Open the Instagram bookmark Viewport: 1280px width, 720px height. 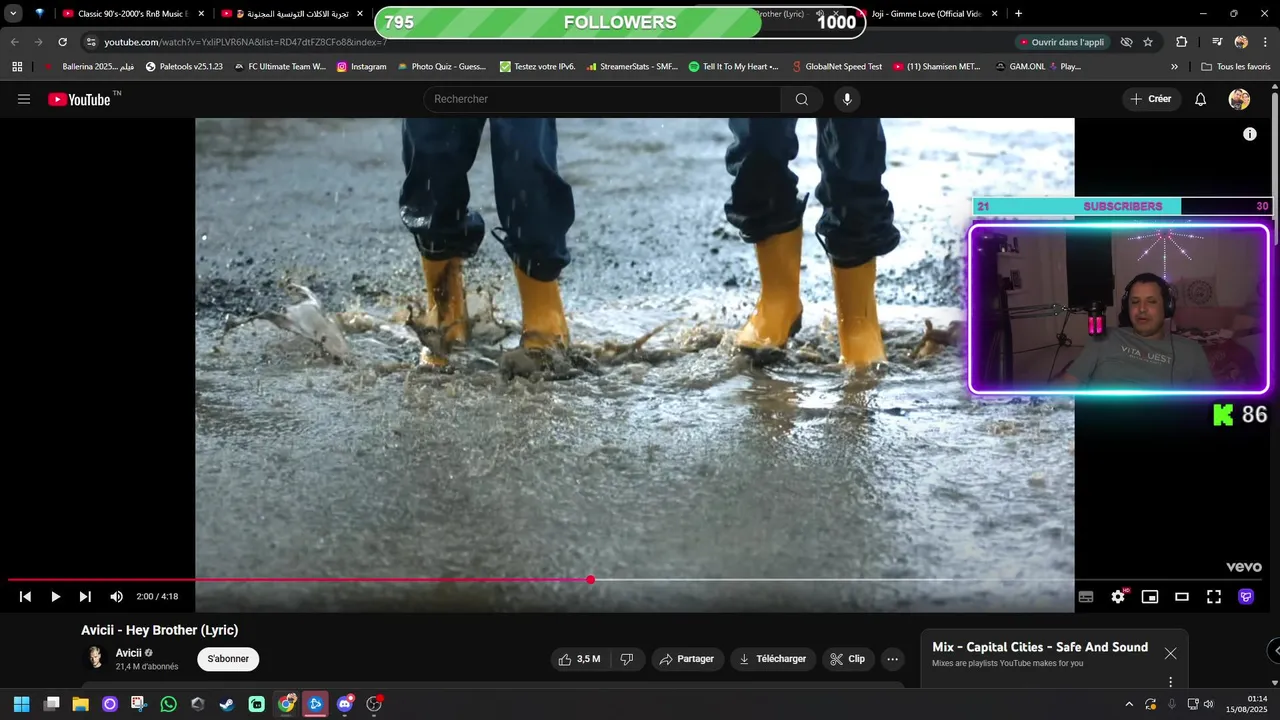coord(361,67)
